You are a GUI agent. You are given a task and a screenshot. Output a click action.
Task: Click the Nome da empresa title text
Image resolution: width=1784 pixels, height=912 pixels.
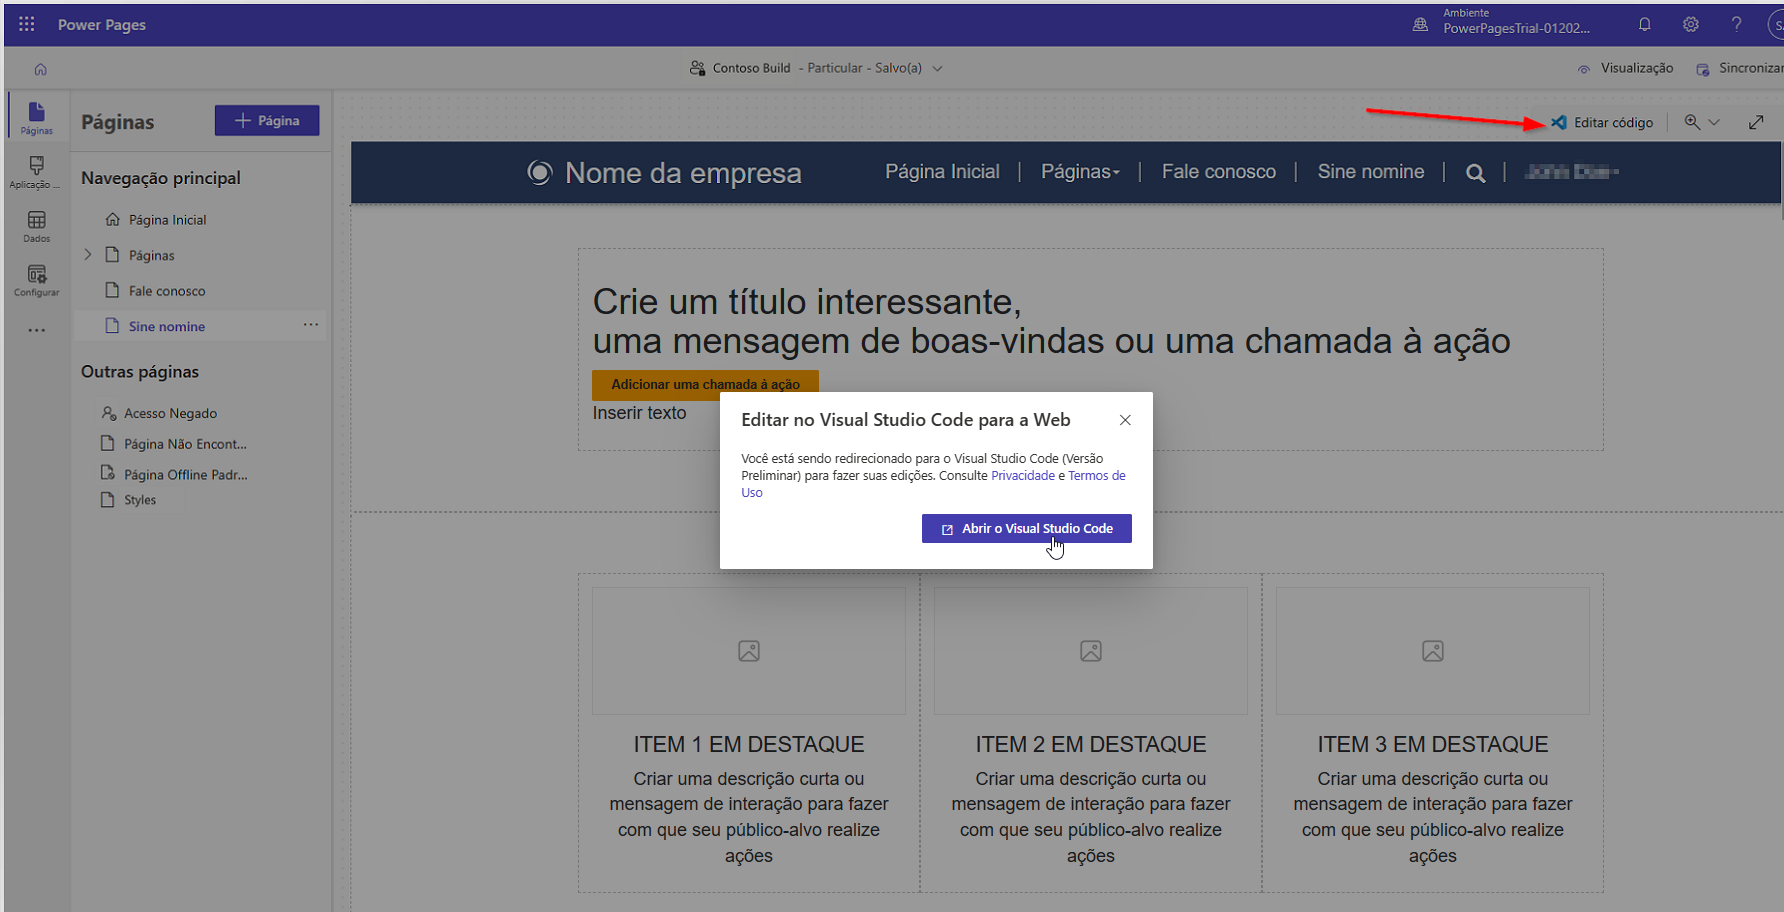[683, 173]
